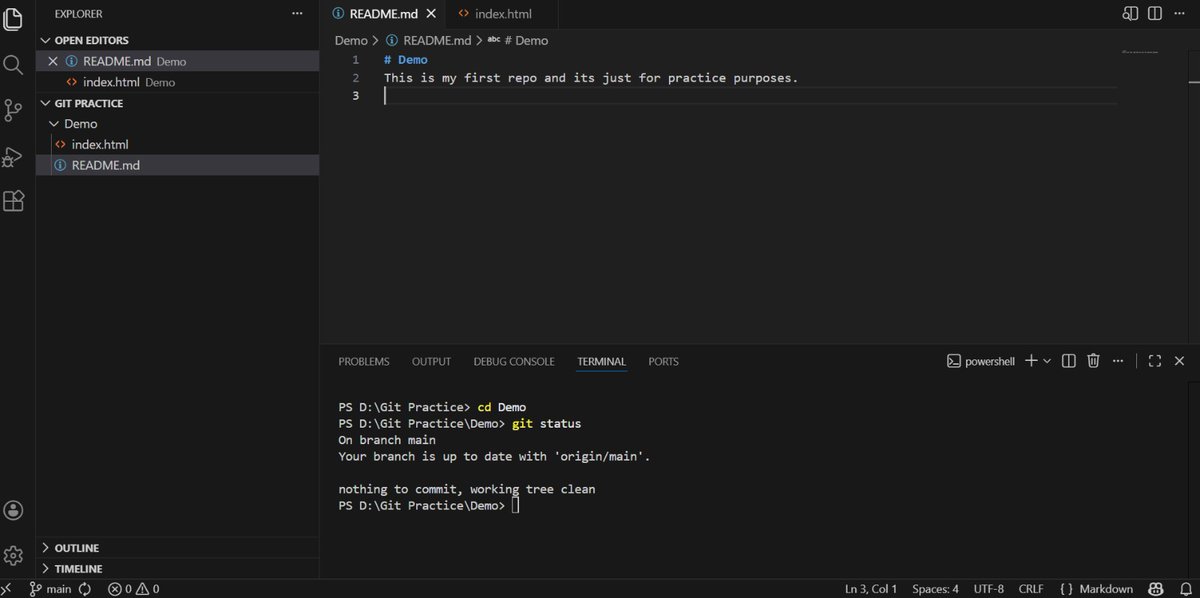Screen dimensions: 1200x598
Task: Kill the terminal with trash icon
Action: click(1094, 361)
